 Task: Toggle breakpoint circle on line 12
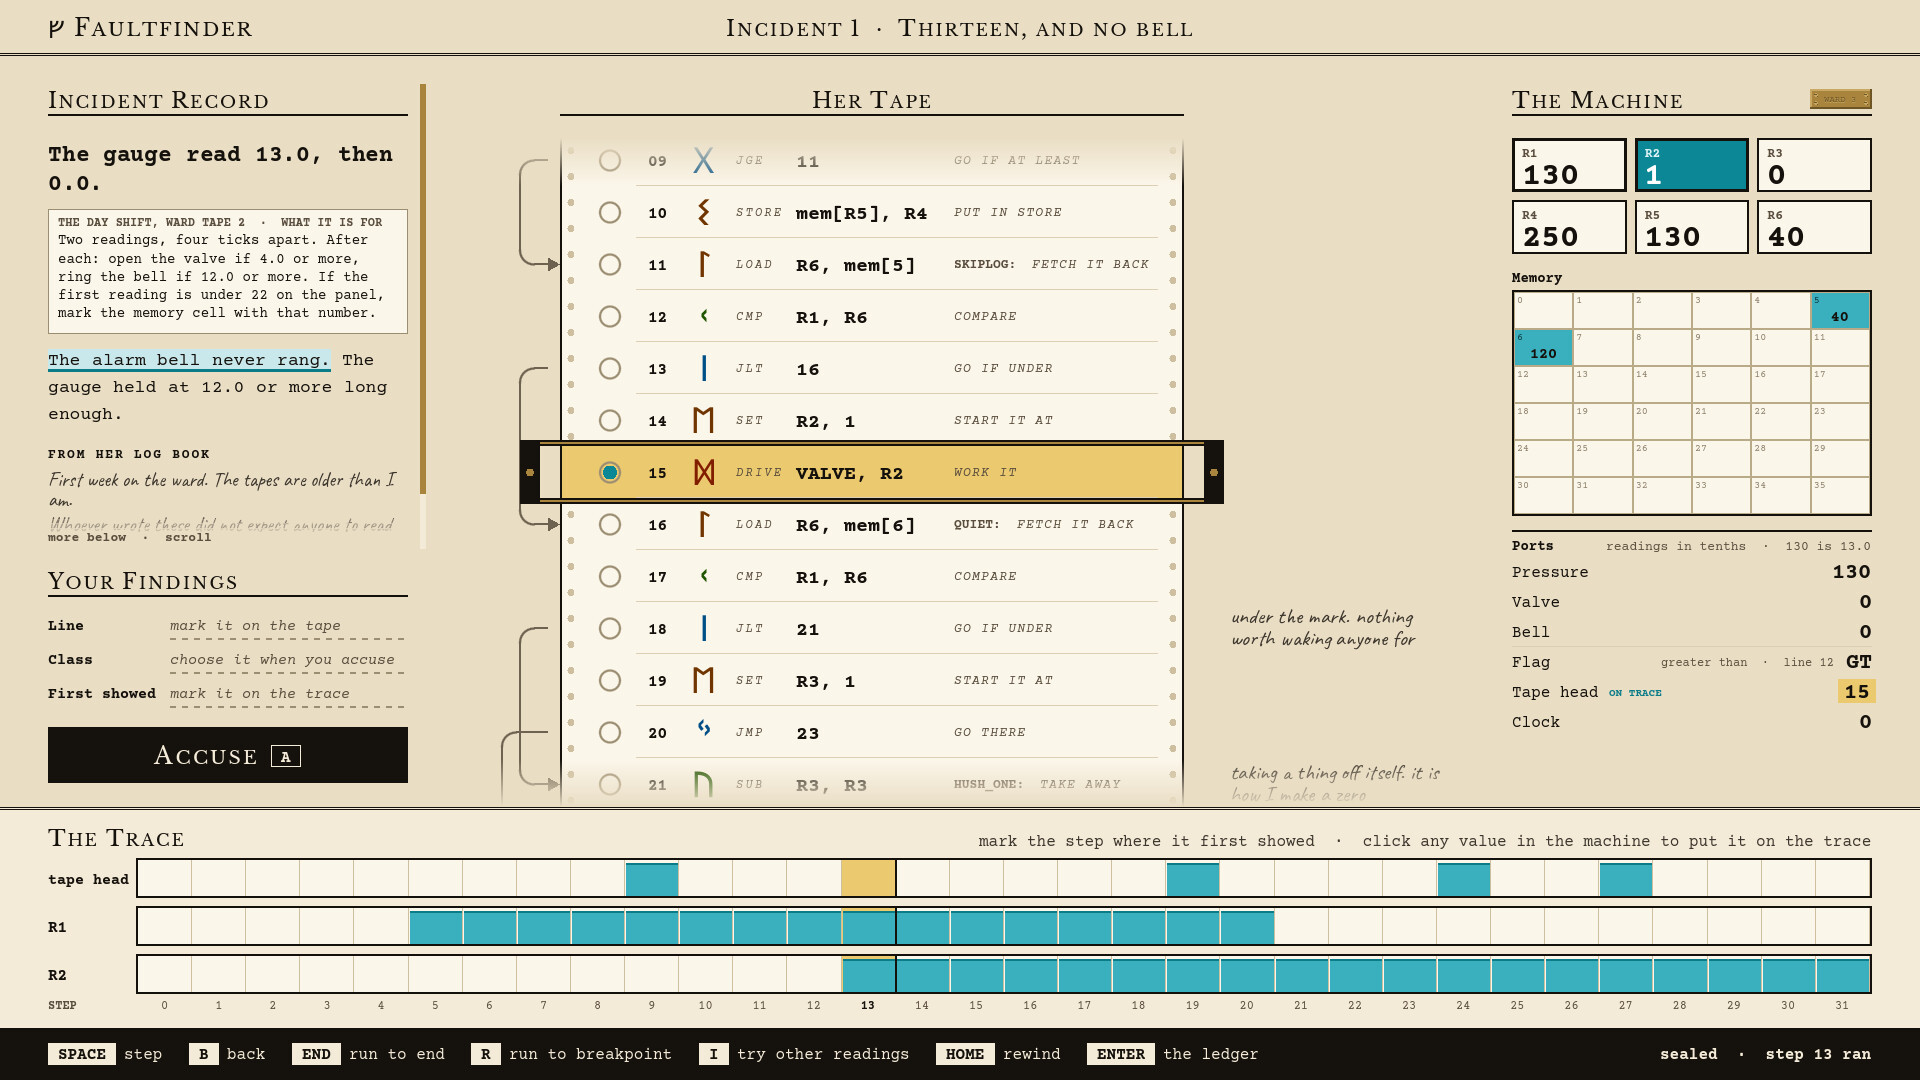610,316
